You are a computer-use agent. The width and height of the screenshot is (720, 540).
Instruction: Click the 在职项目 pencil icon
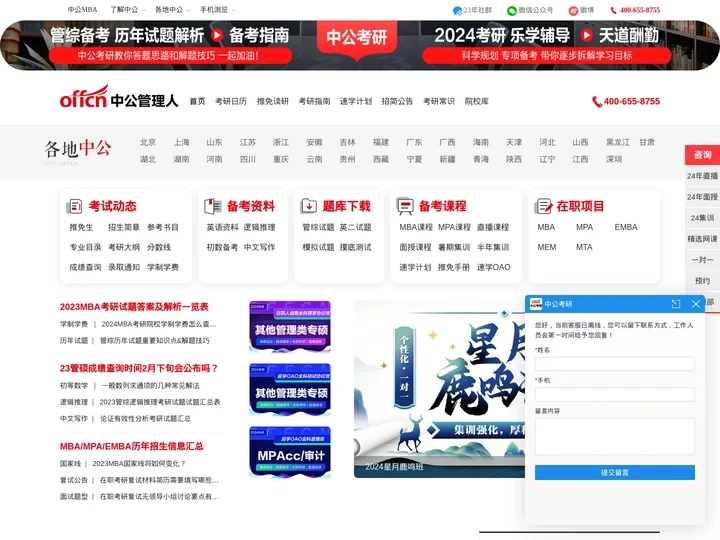[543, 206]
